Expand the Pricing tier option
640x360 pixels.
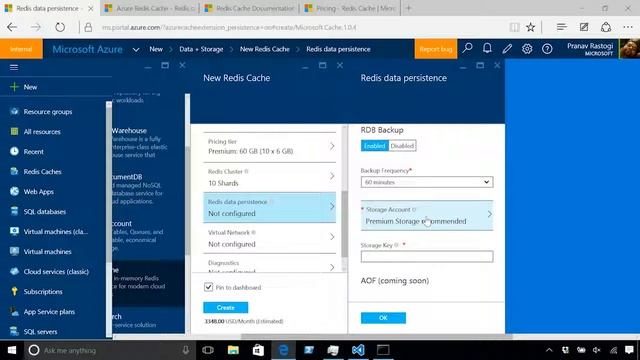tap(269, 147)
